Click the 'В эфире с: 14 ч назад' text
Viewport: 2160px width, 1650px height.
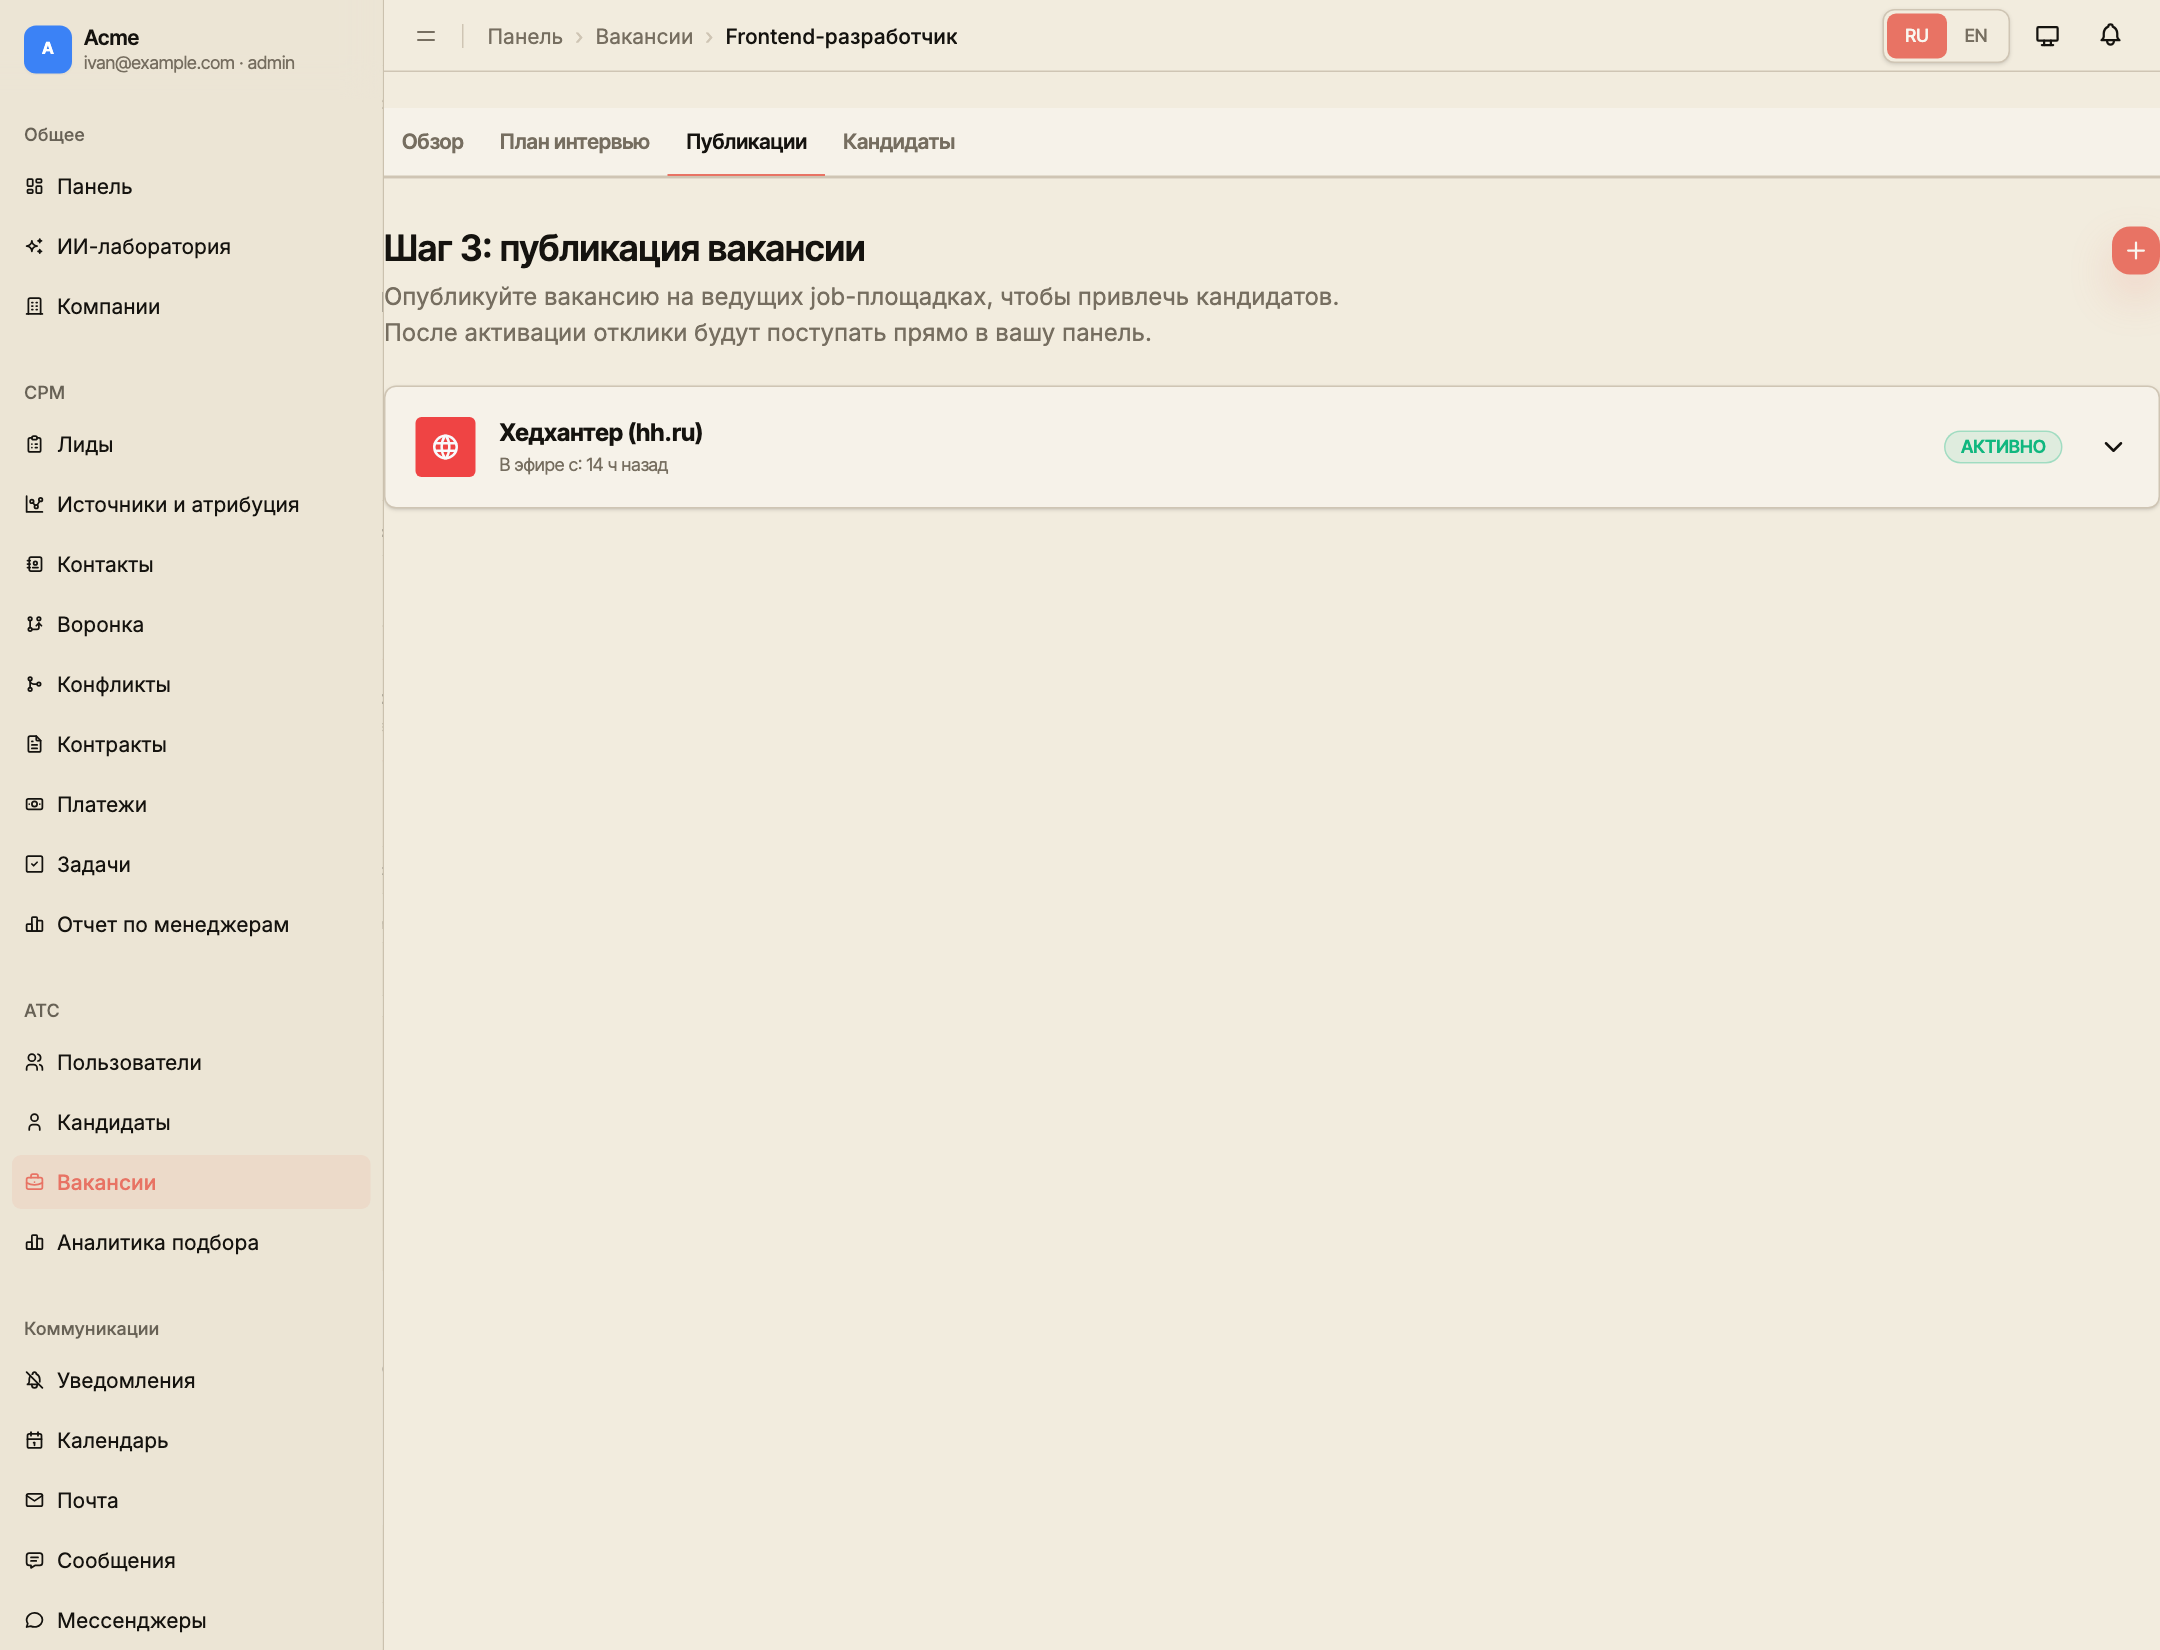click(x=584, y=465)
